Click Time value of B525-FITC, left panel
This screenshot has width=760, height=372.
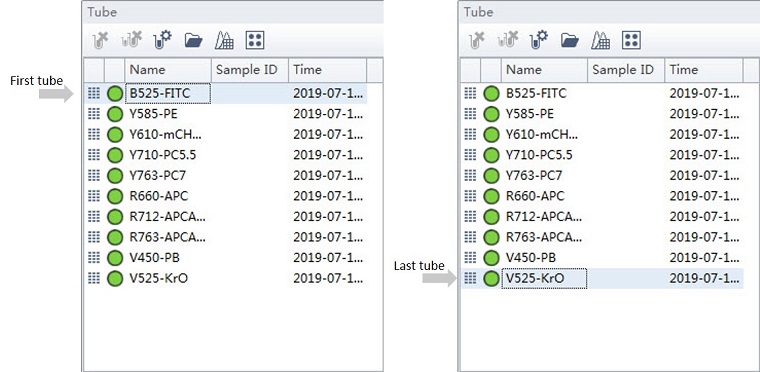(328, 94)
